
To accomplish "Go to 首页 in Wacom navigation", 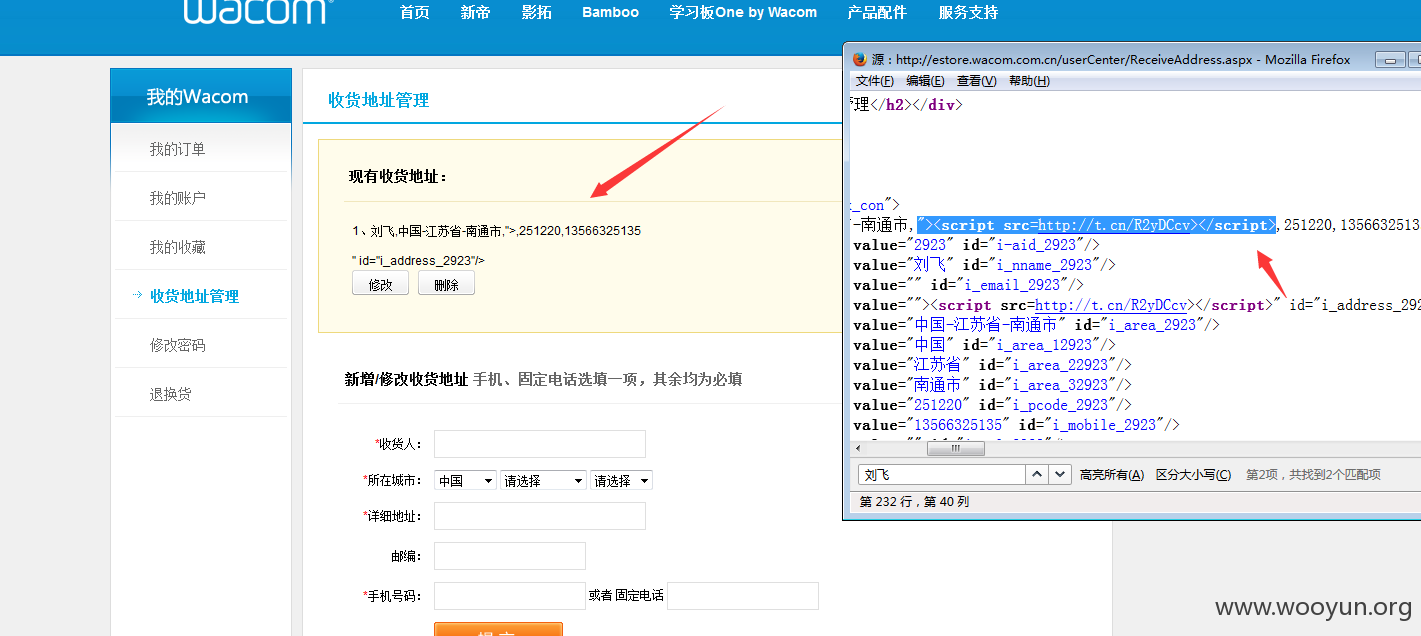I will click(x=414, y=13).
